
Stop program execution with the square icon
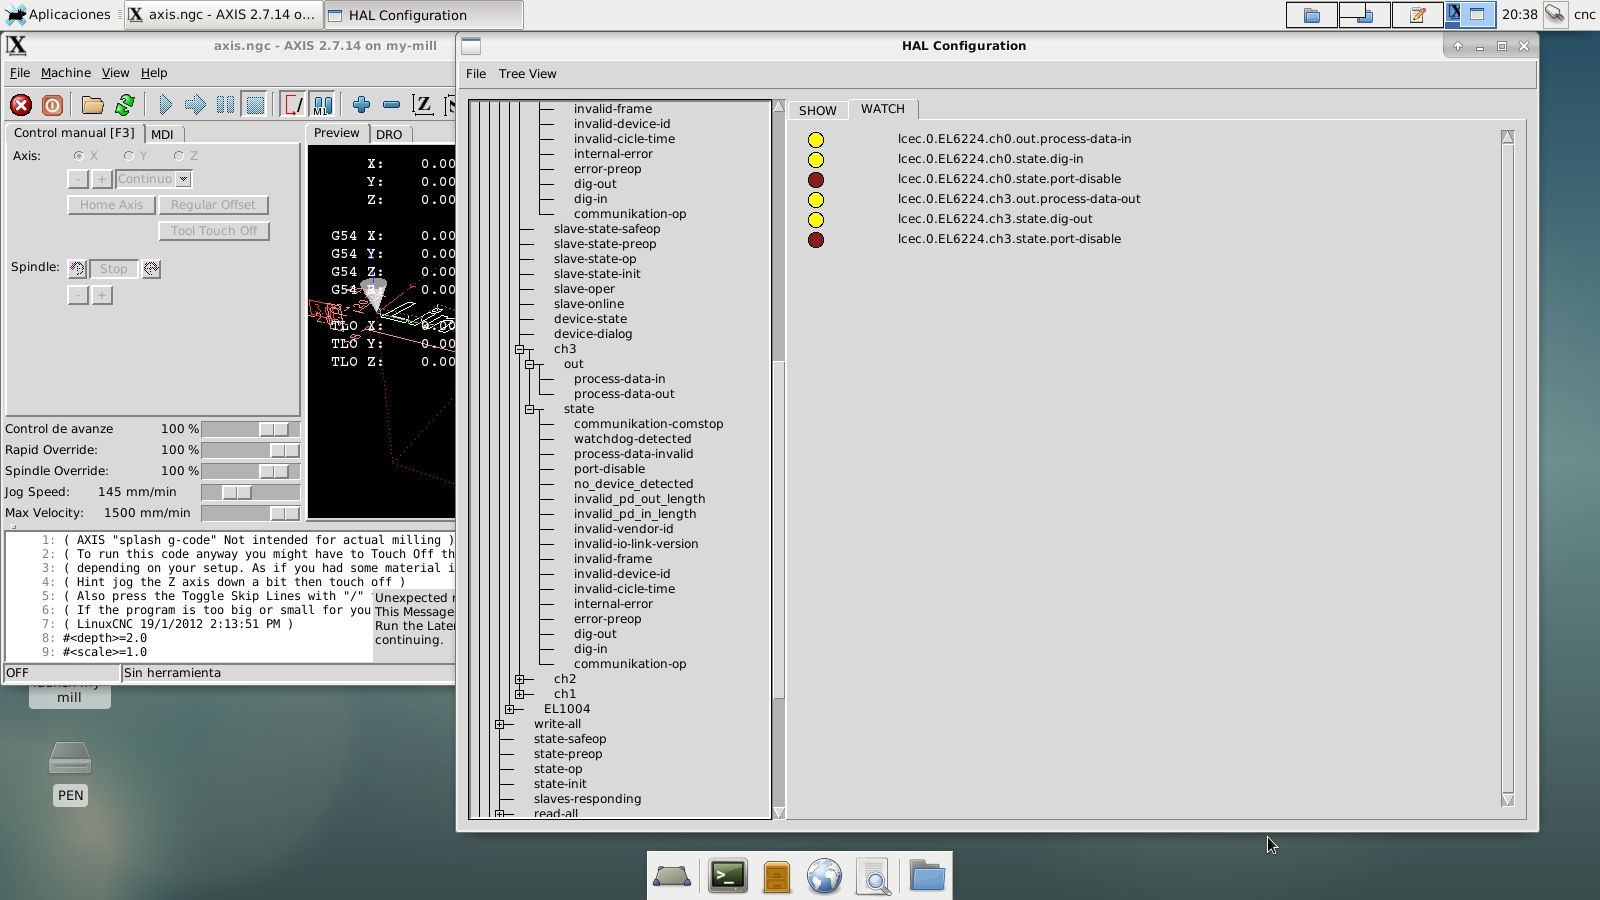[255, 105]
